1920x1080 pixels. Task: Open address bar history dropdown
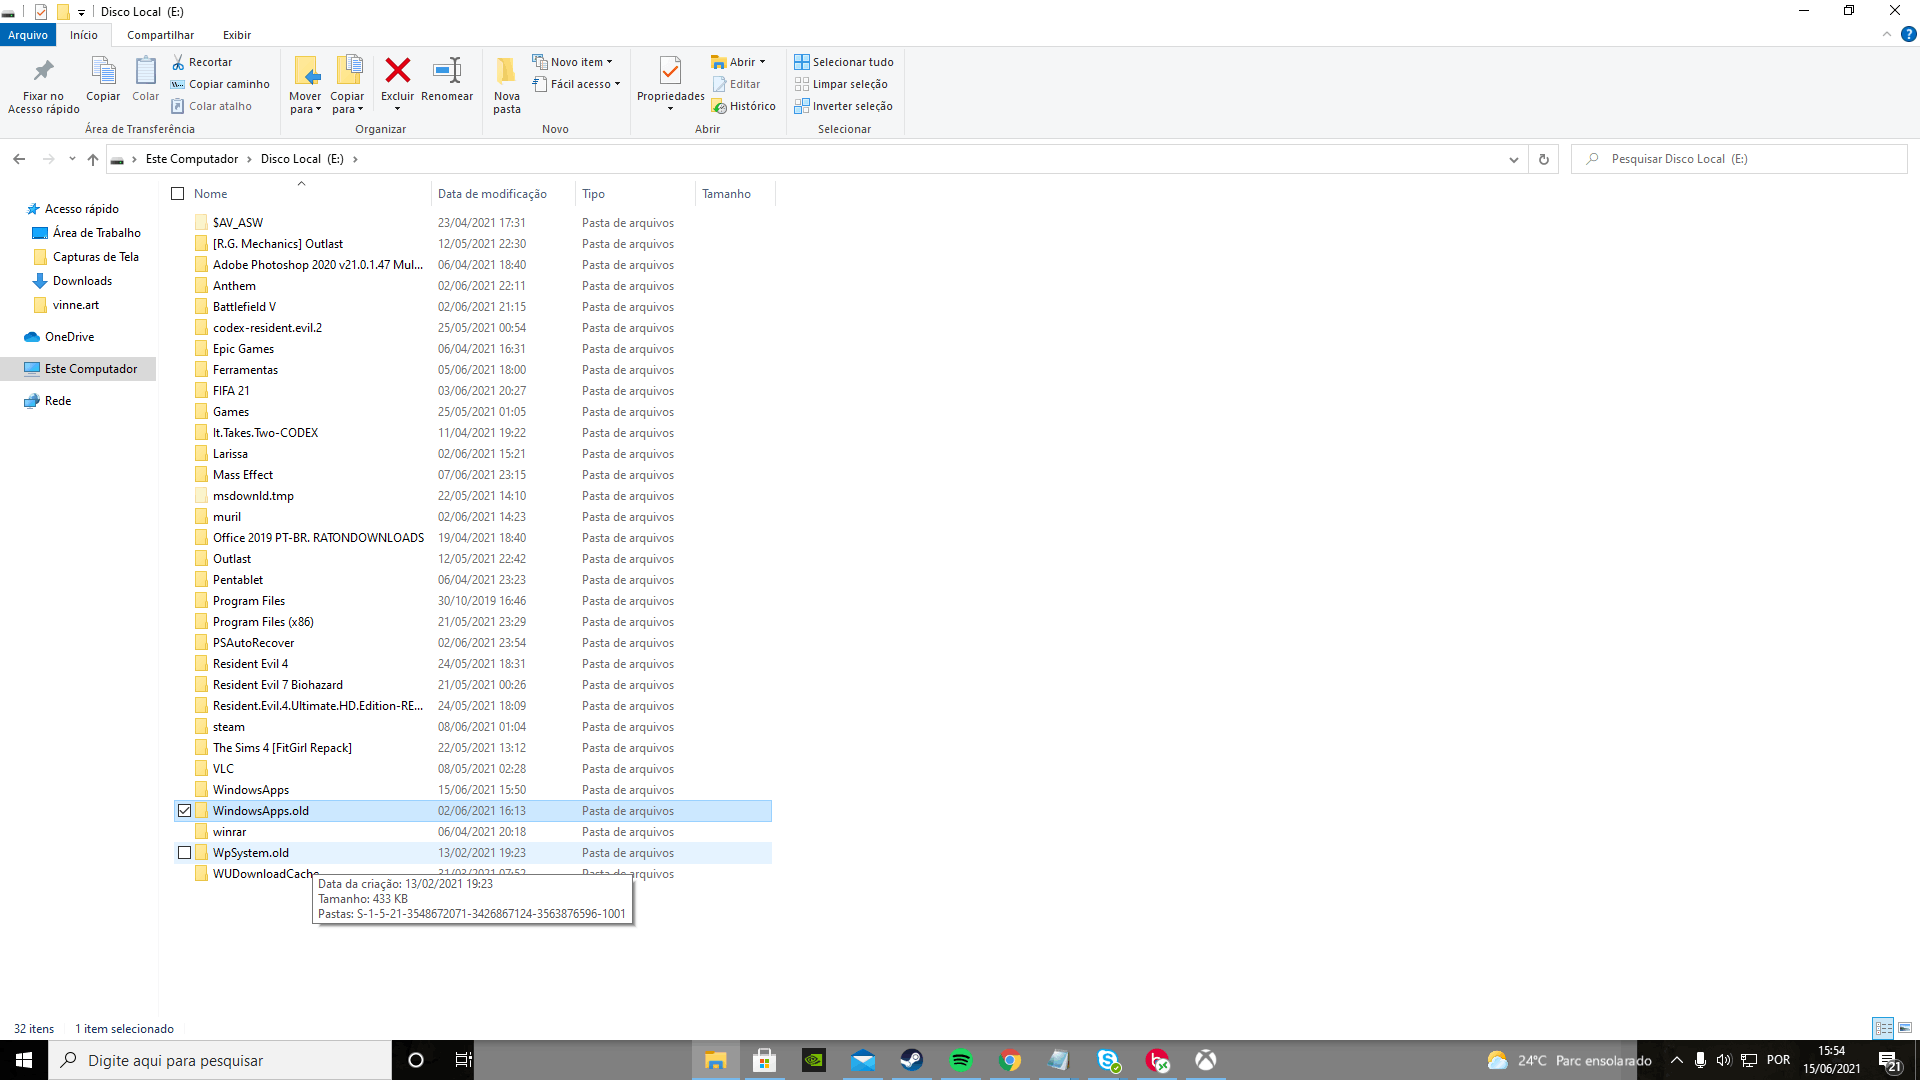pyautogui.click(x=1514, y=159)
